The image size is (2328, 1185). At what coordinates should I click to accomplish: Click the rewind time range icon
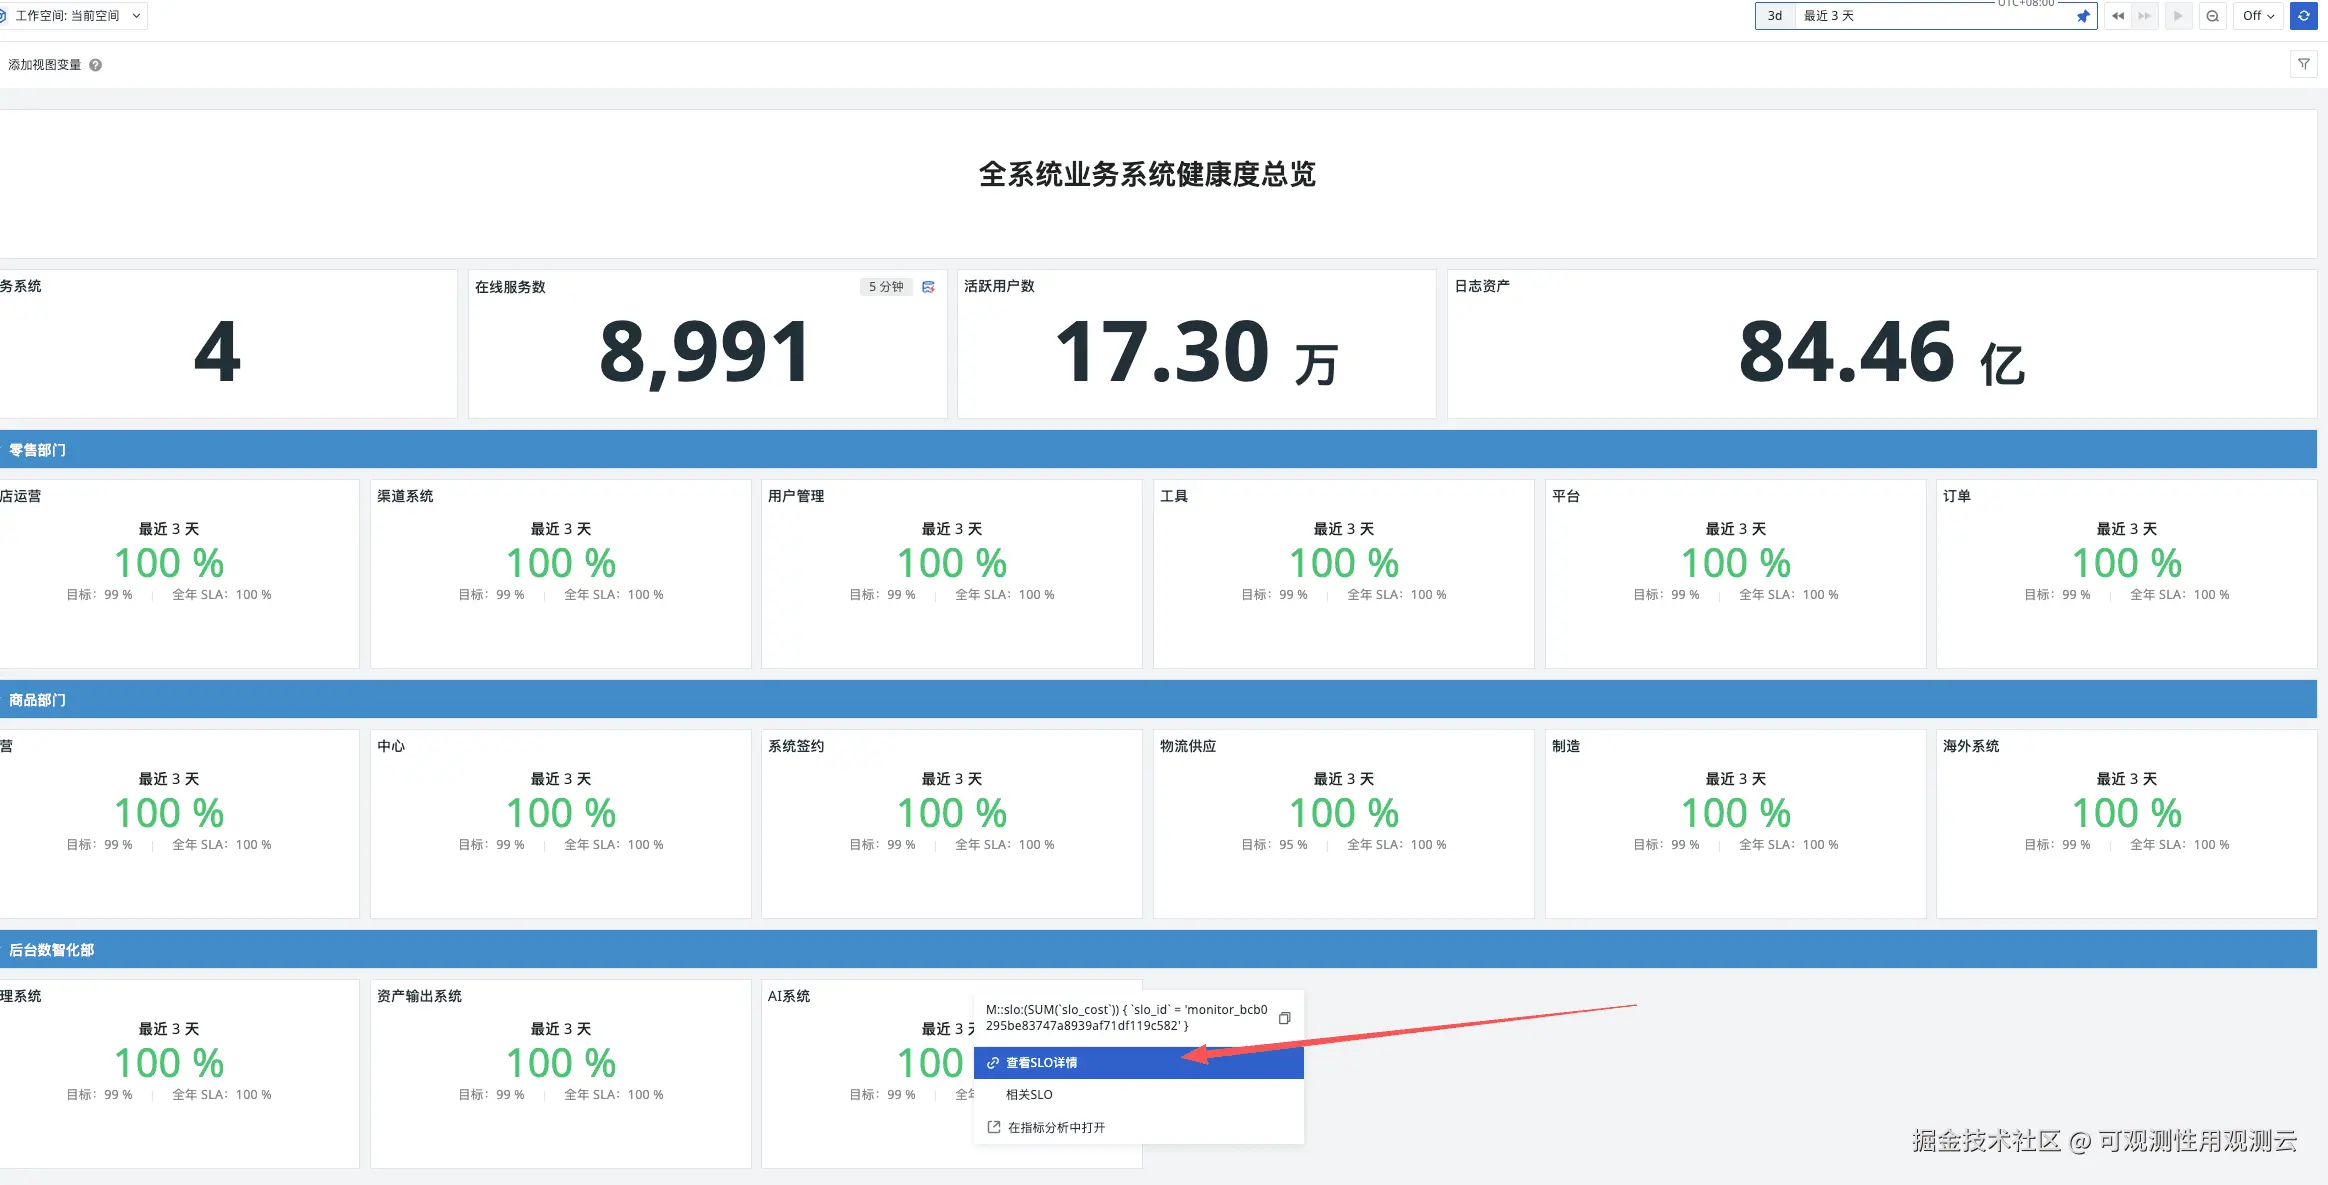(x=2117, y=16)
